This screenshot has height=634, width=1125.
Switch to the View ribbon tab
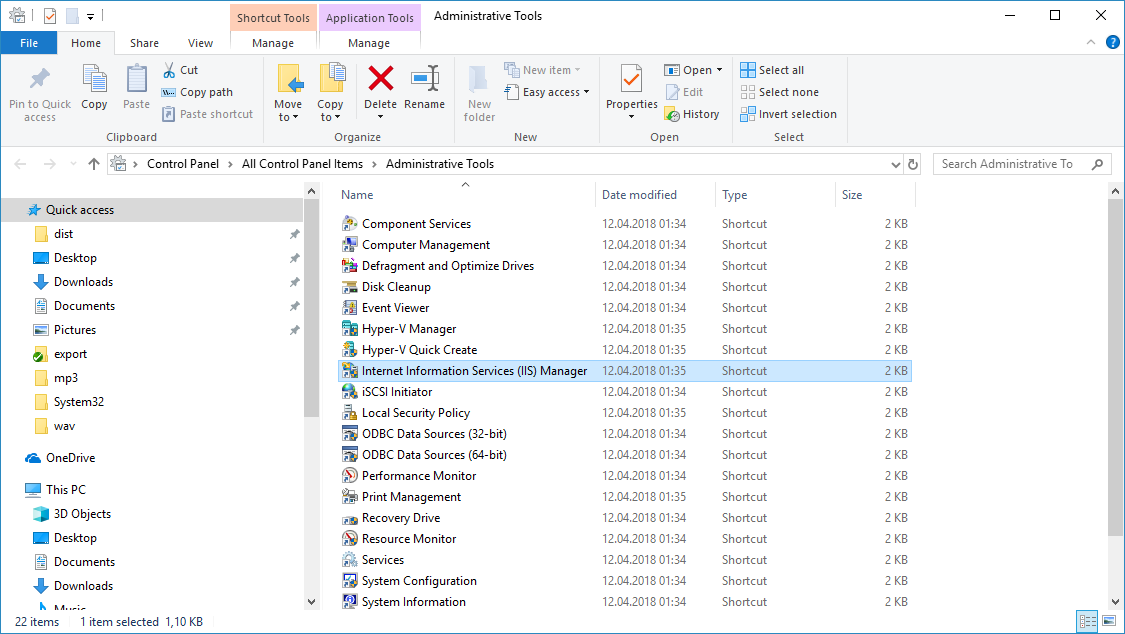200,43
